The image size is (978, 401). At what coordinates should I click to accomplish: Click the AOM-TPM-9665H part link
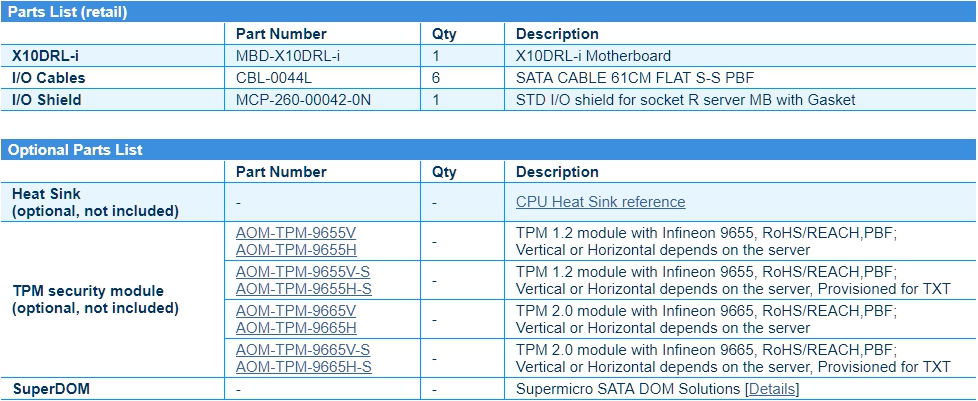296,328
